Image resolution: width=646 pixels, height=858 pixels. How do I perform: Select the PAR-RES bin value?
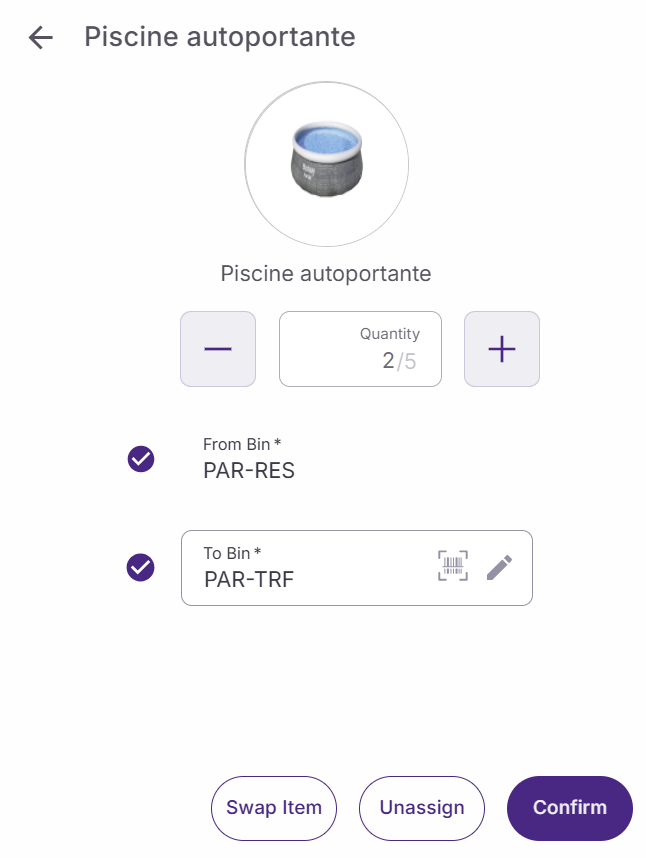tap(249, 470)
